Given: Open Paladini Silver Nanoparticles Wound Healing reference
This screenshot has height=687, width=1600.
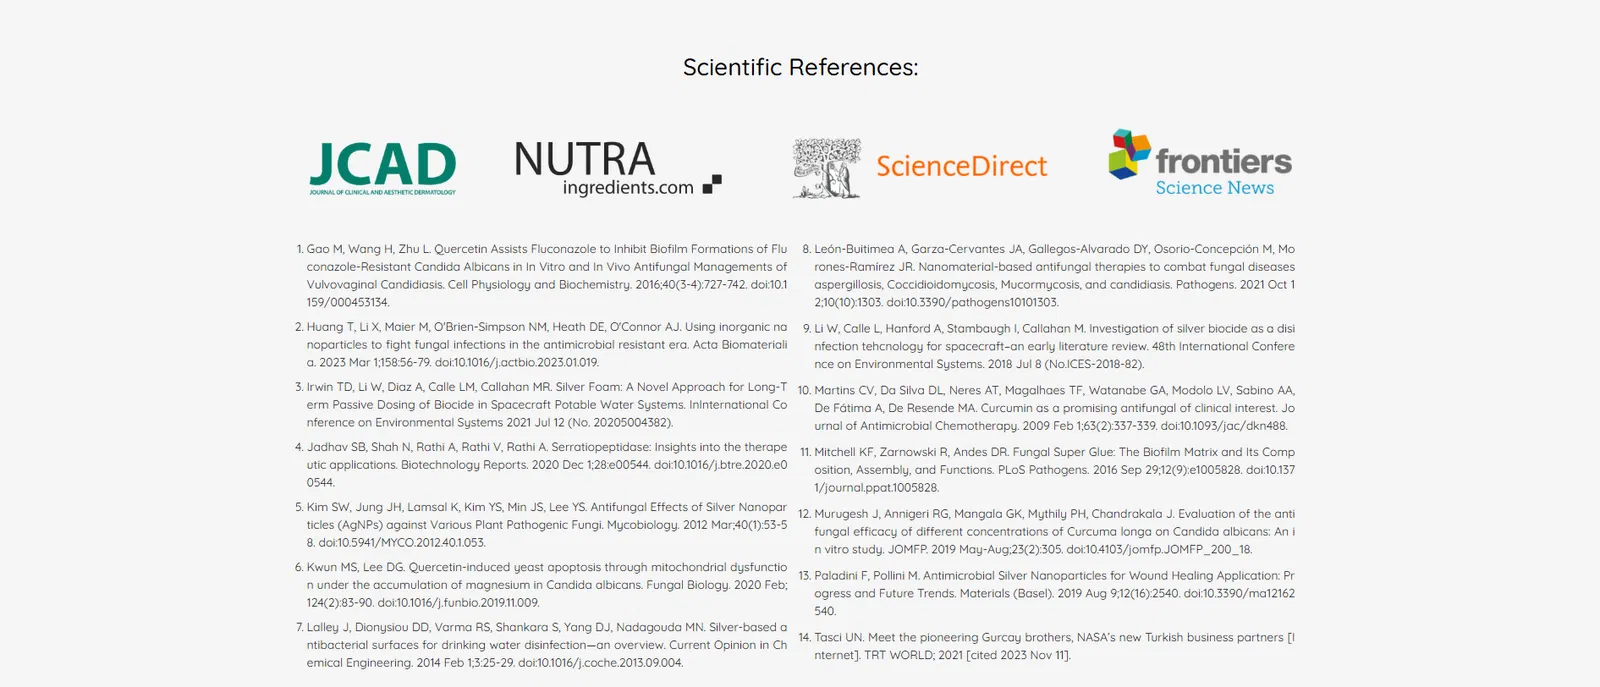Looking at the screenshot, I should pos(1054,593).
